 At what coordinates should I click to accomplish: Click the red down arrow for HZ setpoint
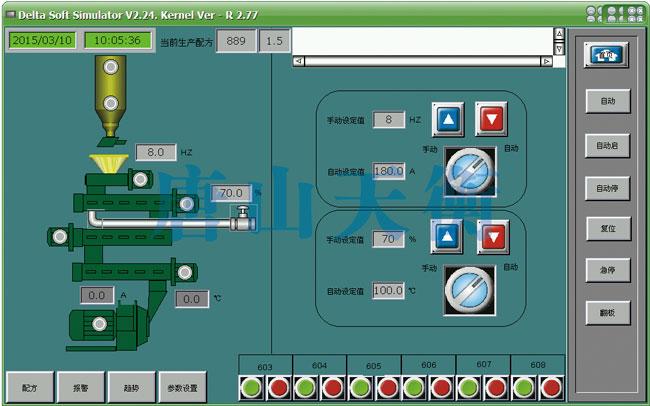point(491,120)
